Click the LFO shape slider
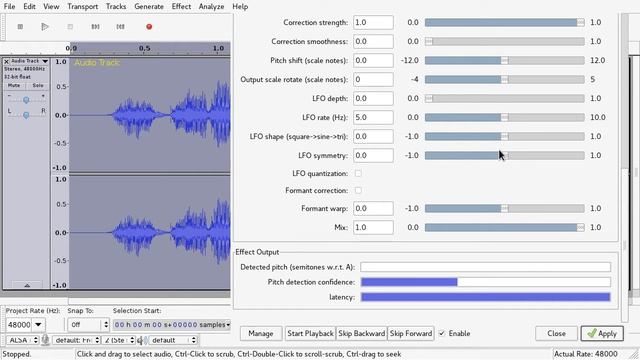Image resolution: width=640 pixels, height=360 pixels. click(504, 136)
